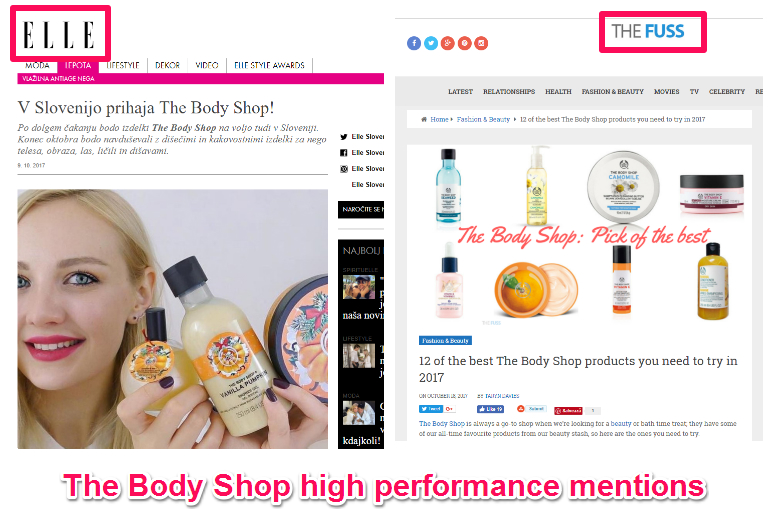The image size is (776, 518).
Task: Click the Facebook Like button
Action: pyautogui.click(x=490, y=409)
